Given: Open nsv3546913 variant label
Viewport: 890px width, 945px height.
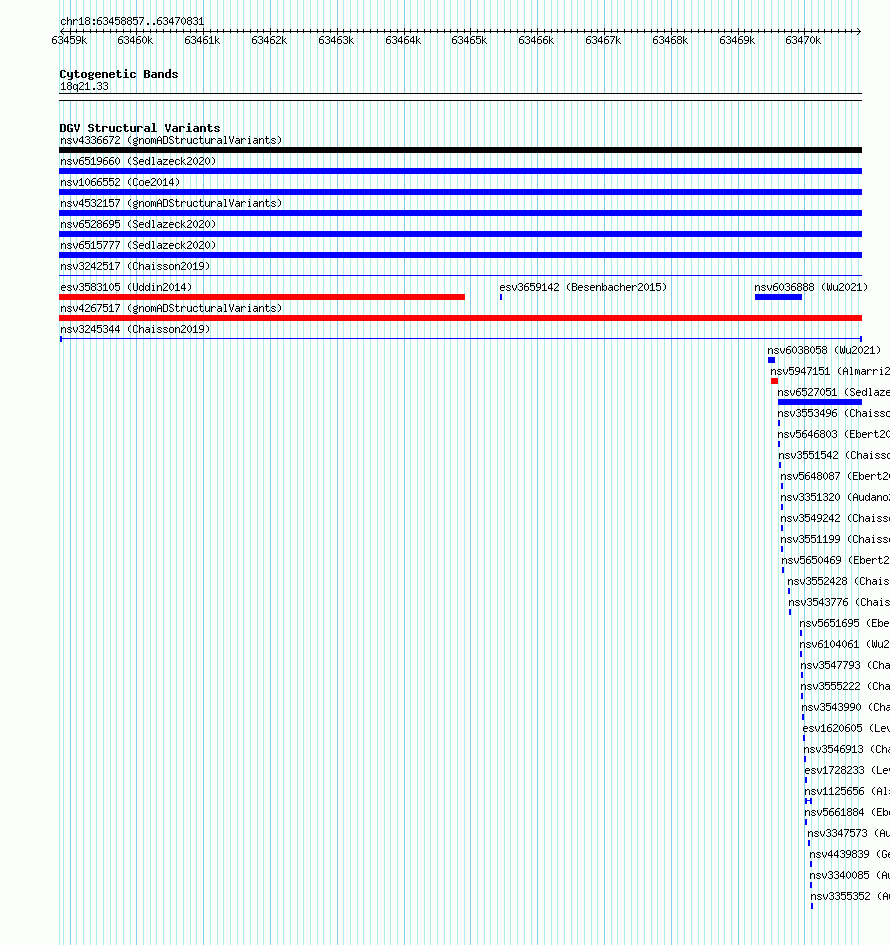Looking at the screenshot, I should [847, 750].
